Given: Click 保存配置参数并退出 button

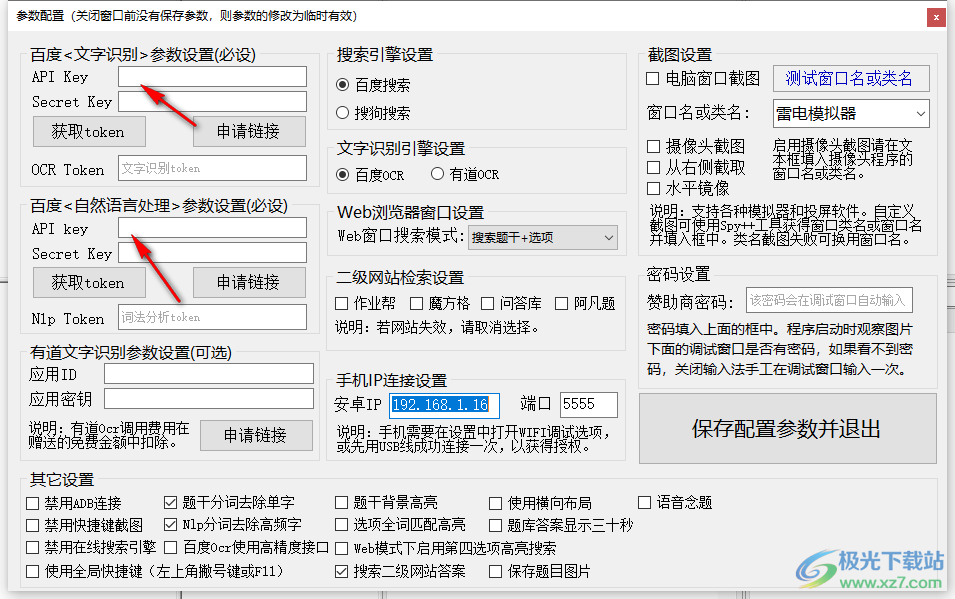Looking at the screenshot, I should point(788,428).
